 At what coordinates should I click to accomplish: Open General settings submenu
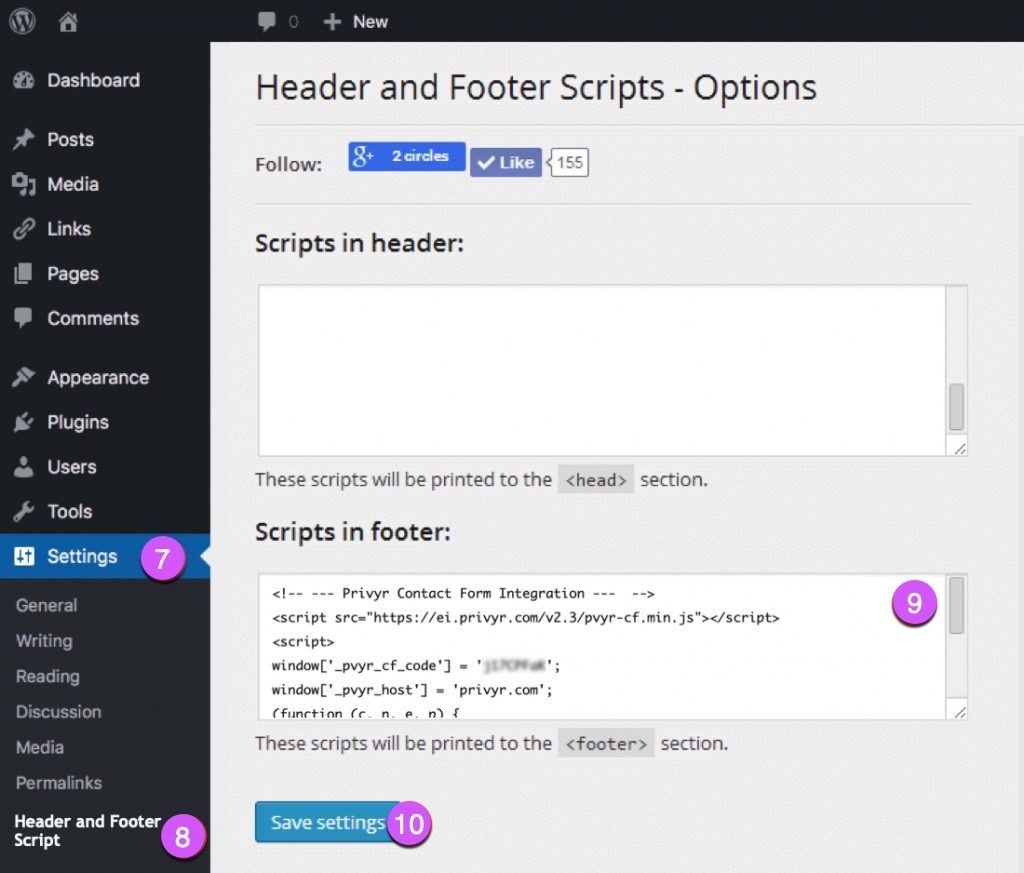pyautogui.click(x=46, y=605)
